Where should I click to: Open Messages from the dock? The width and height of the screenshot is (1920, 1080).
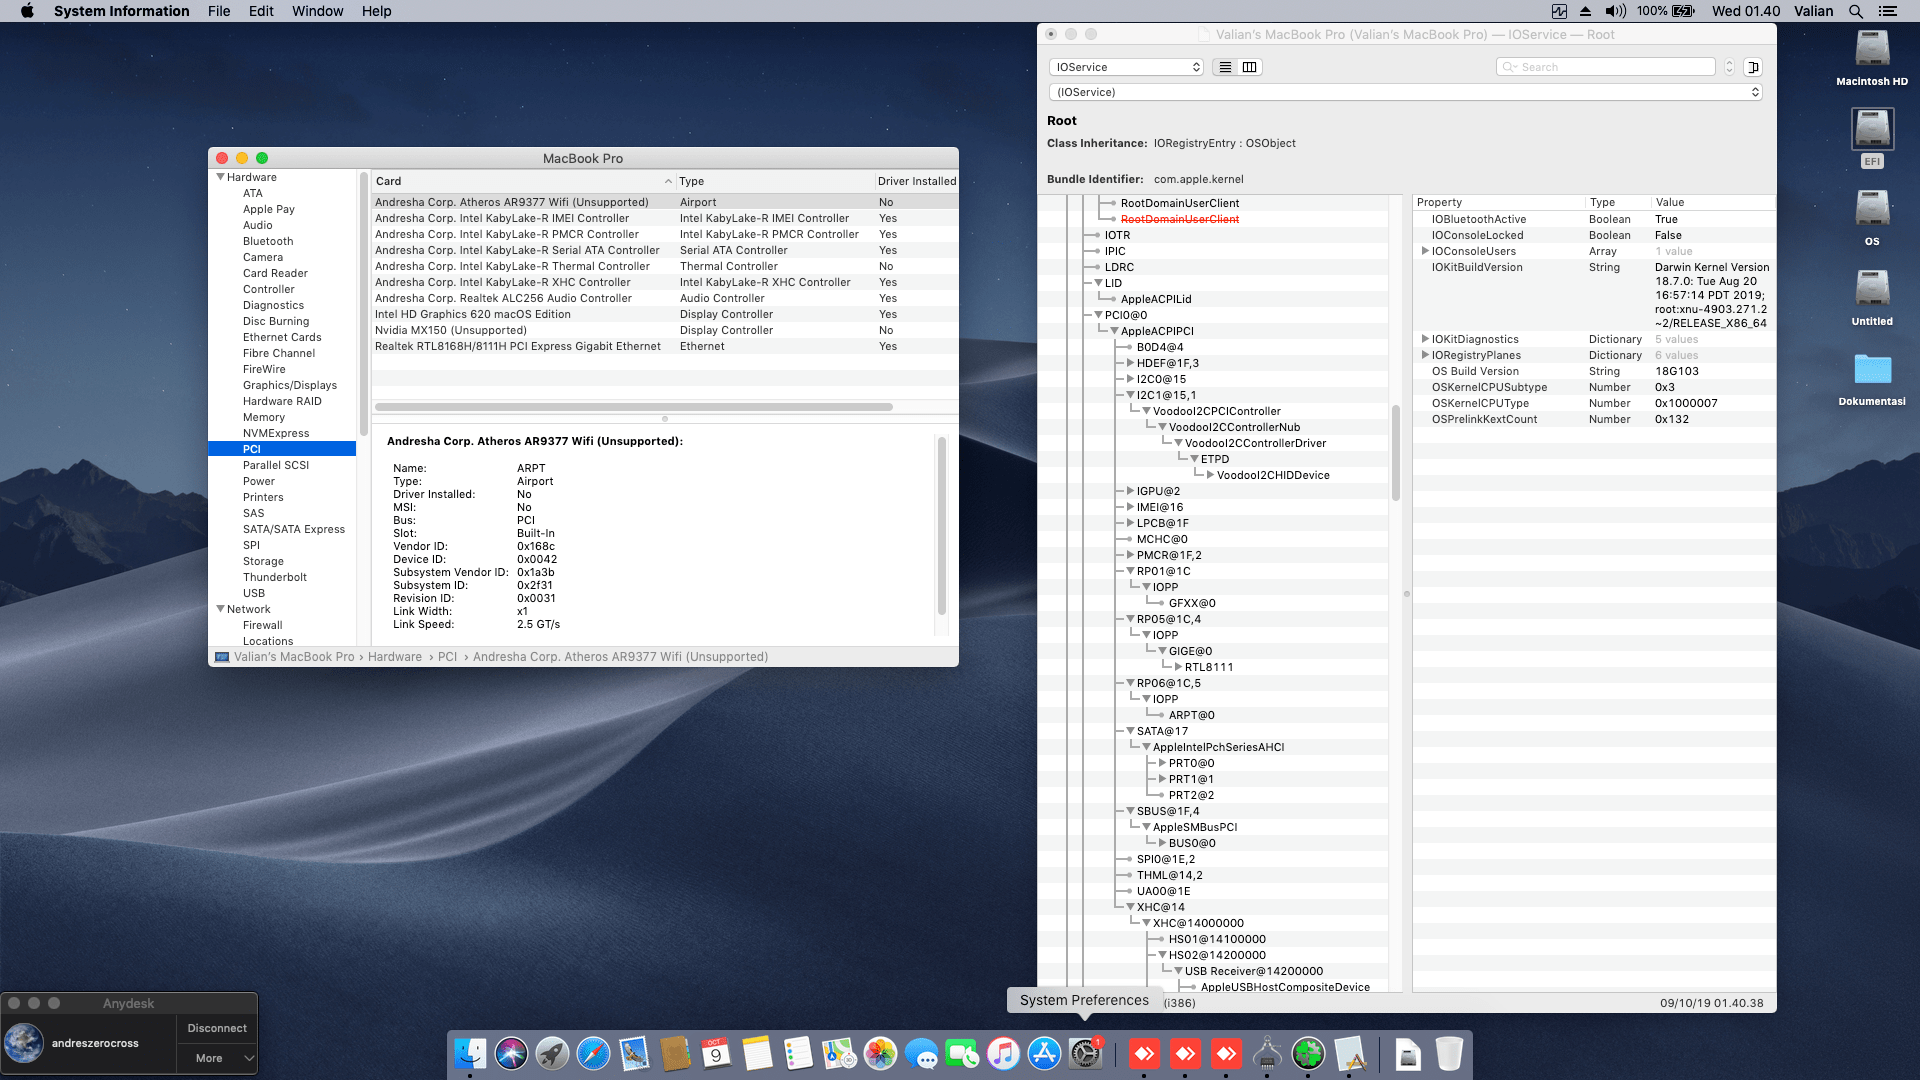click(x=921, y=1053)
